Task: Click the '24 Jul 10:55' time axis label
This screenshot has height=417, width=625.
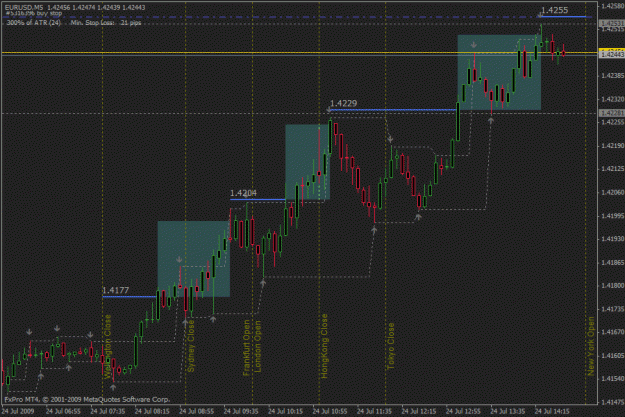Action: point(330,411)
